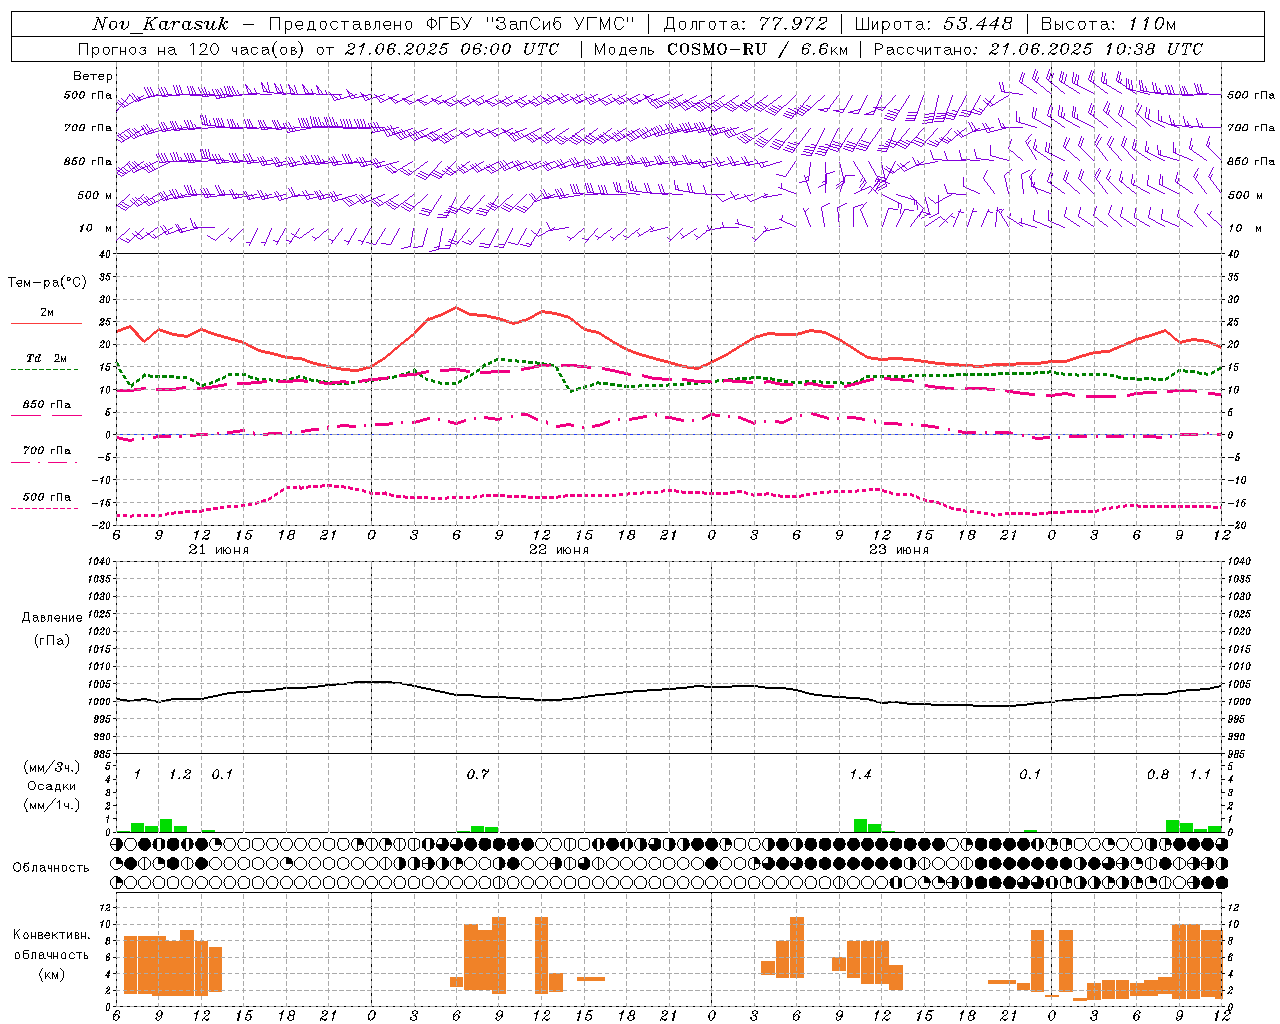Image resolution: width=1280 pixels, height=1024 pixels.
Task: Click the 'Прогноз на 120 часа(ов)' forecast text
Action: coord(192,49)
